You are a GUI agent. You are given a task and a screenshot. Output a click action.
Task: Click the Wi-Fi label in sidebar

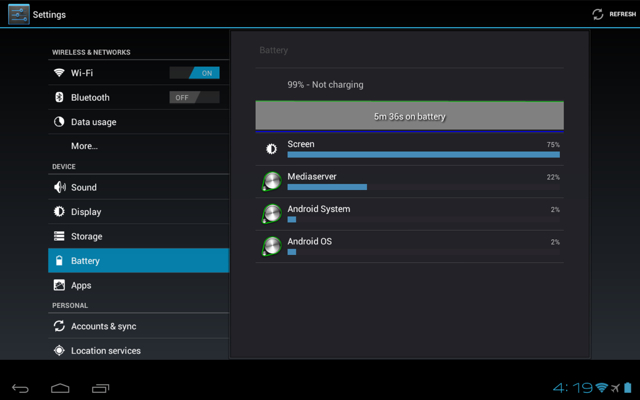[82, 73]
